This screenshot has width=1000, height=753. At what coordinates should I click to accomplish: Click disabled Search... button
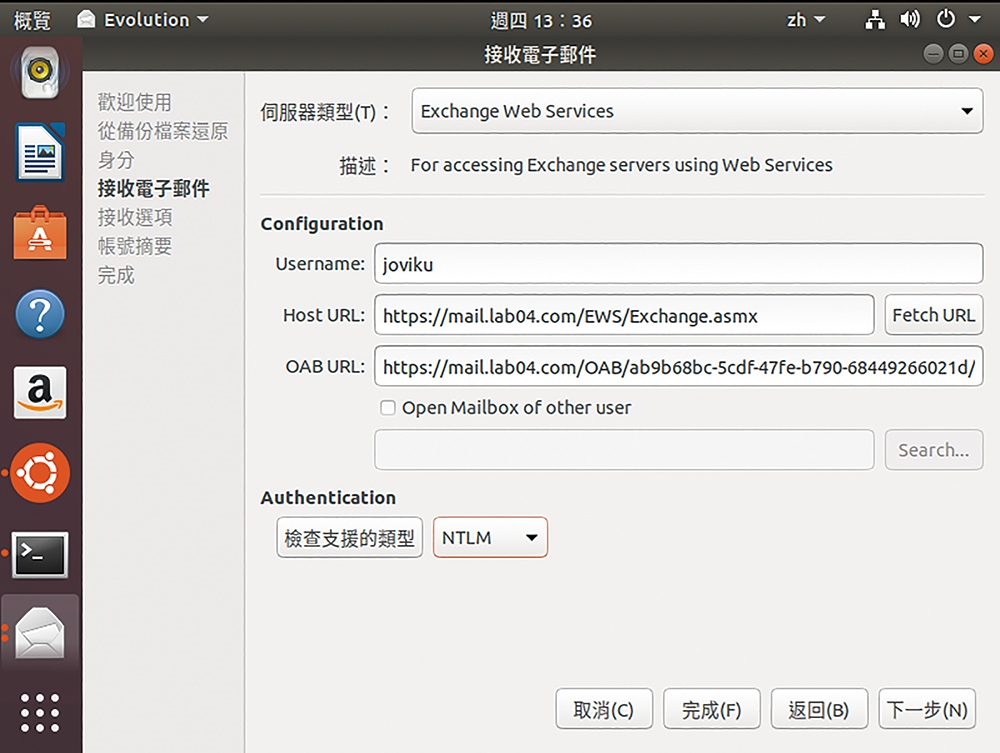pyautogui.click(x=933, y=450)
